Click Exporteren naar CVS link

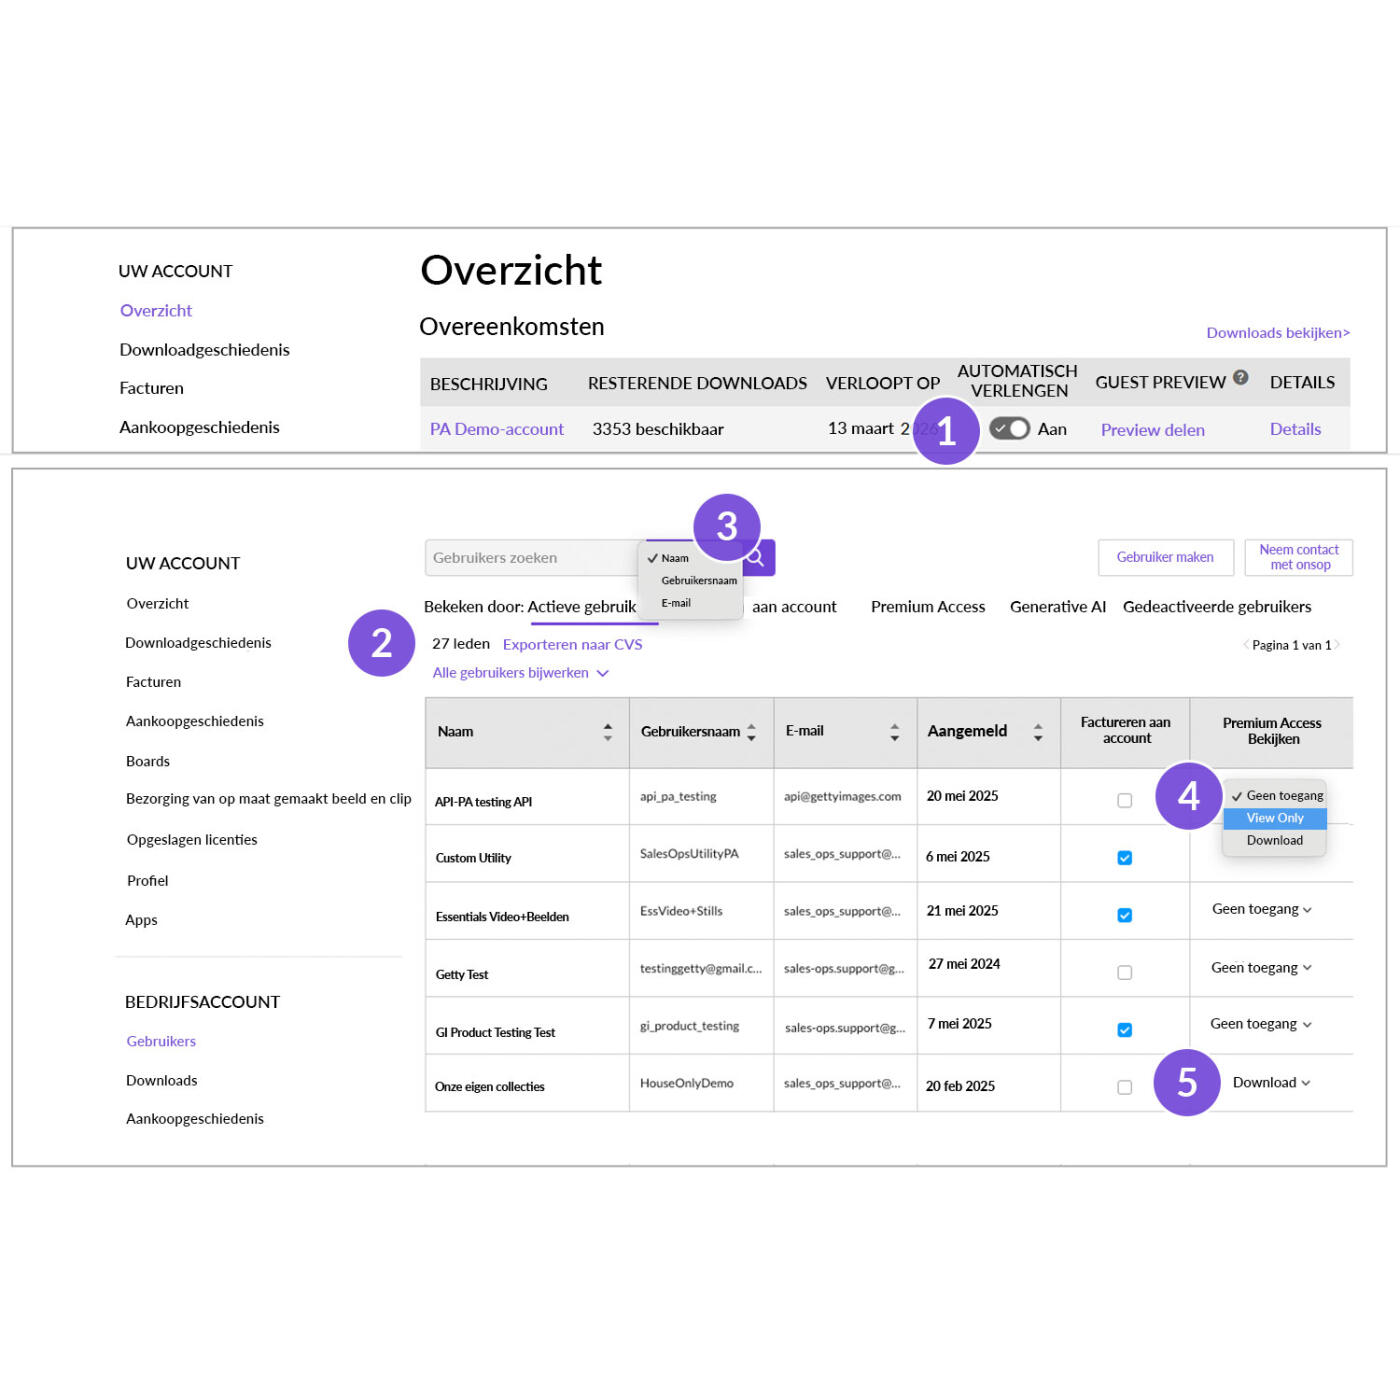pyautogui.click(x=572, y=645)
